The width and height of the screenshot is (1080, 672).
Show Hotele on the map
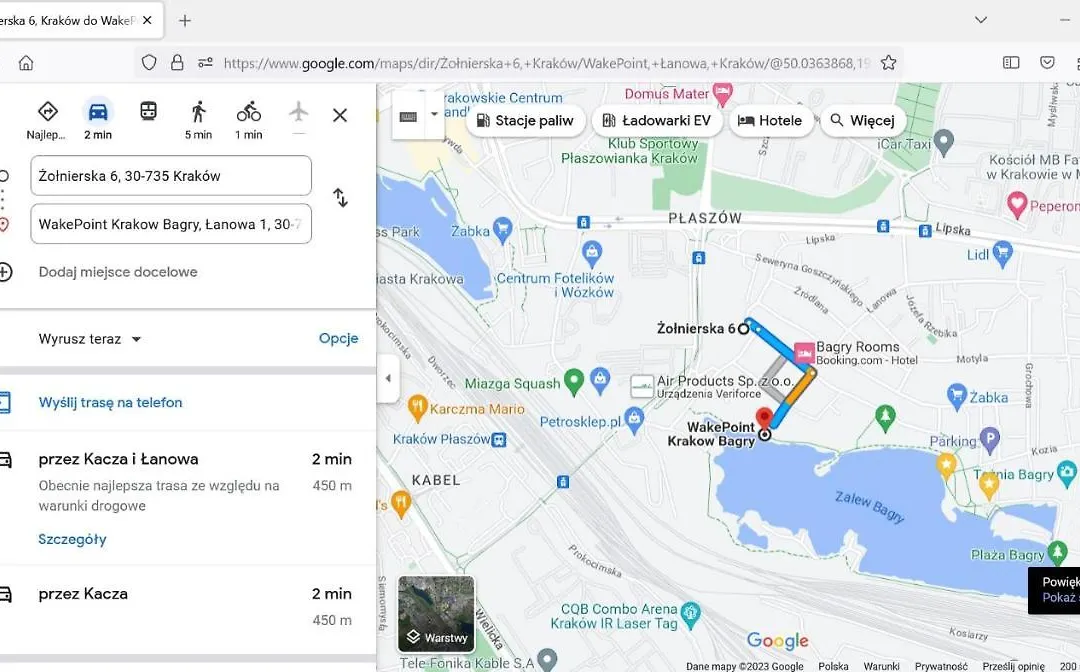point(770,120)
